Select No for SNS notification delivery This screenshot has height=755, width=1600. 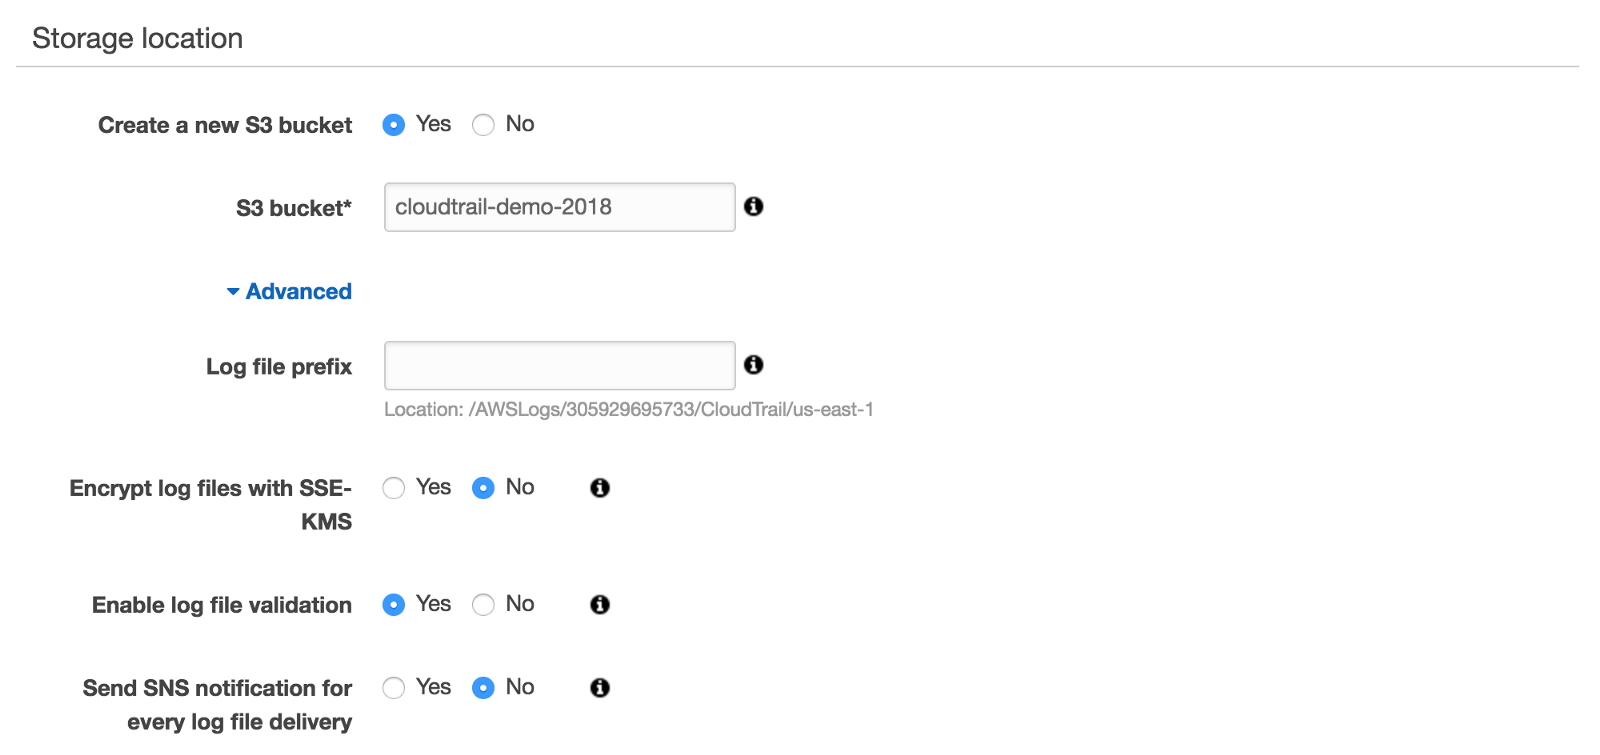484,688
